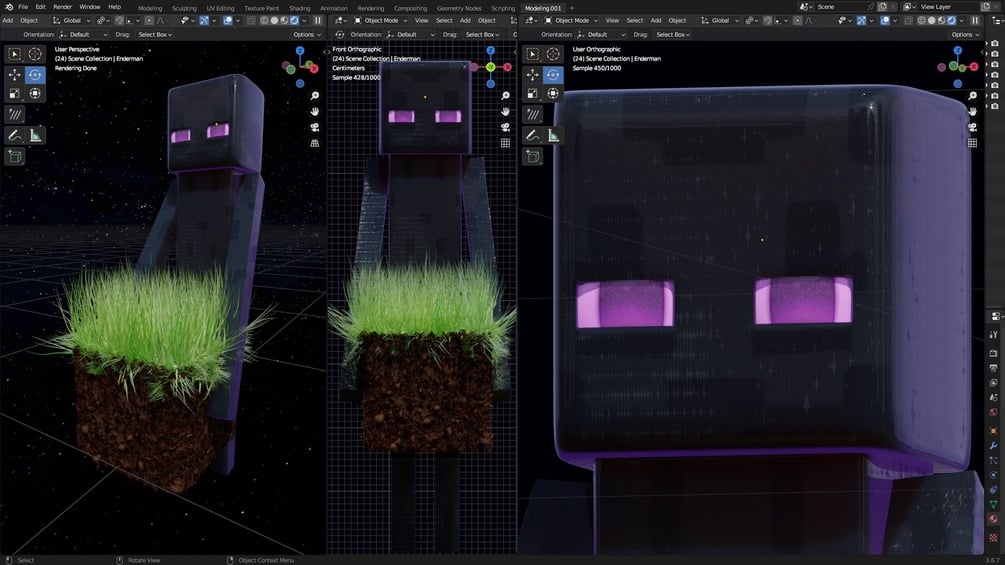Open the Render menu
Viewport: 1005px width, 565px height.
click(x=62, y=7)
